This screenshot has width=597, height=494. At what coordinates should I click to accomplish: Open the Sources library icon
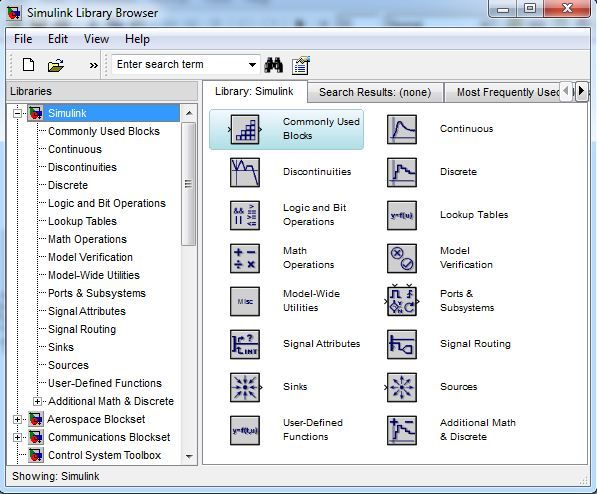(x=402, y=388)
